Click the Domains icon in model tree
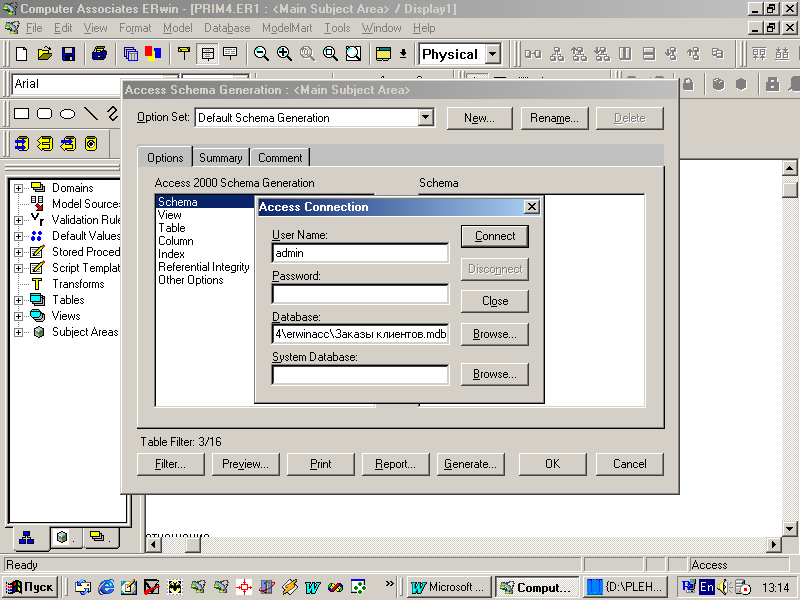This screenshot has width=800, height=600. [38, 187]
